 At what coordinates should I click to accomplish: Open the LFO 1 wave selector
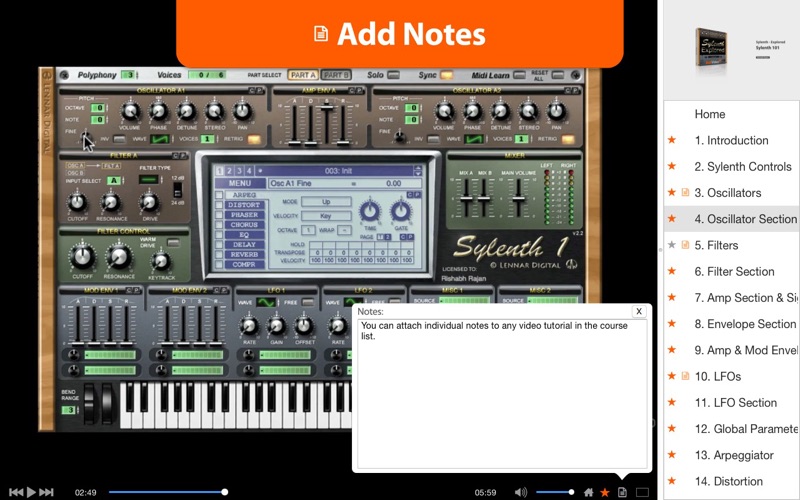tap(266, 302)
